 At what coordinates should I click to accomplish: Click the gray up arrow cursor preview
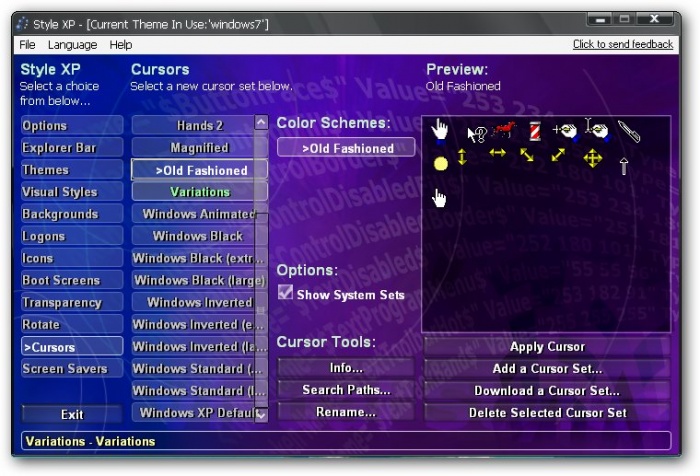click(624, 166)
